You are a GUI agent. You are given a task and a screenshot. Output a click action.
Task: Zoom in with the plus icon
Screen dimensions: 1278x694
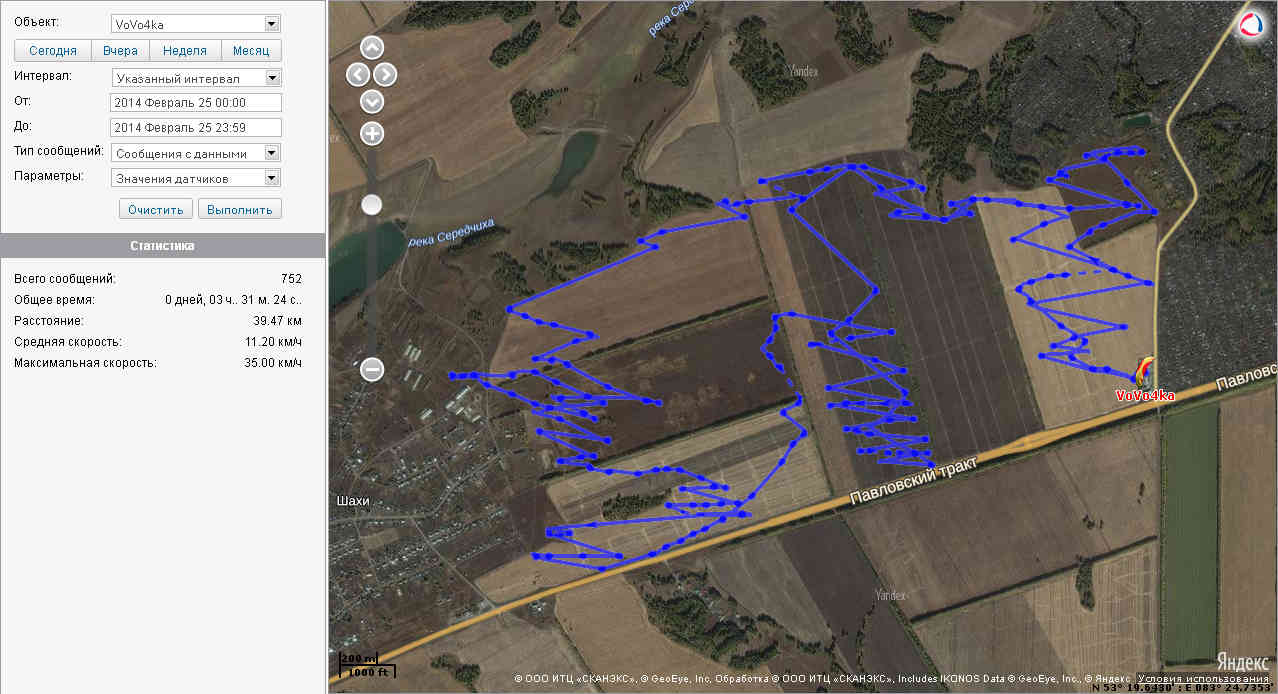(x=372, y=134)
